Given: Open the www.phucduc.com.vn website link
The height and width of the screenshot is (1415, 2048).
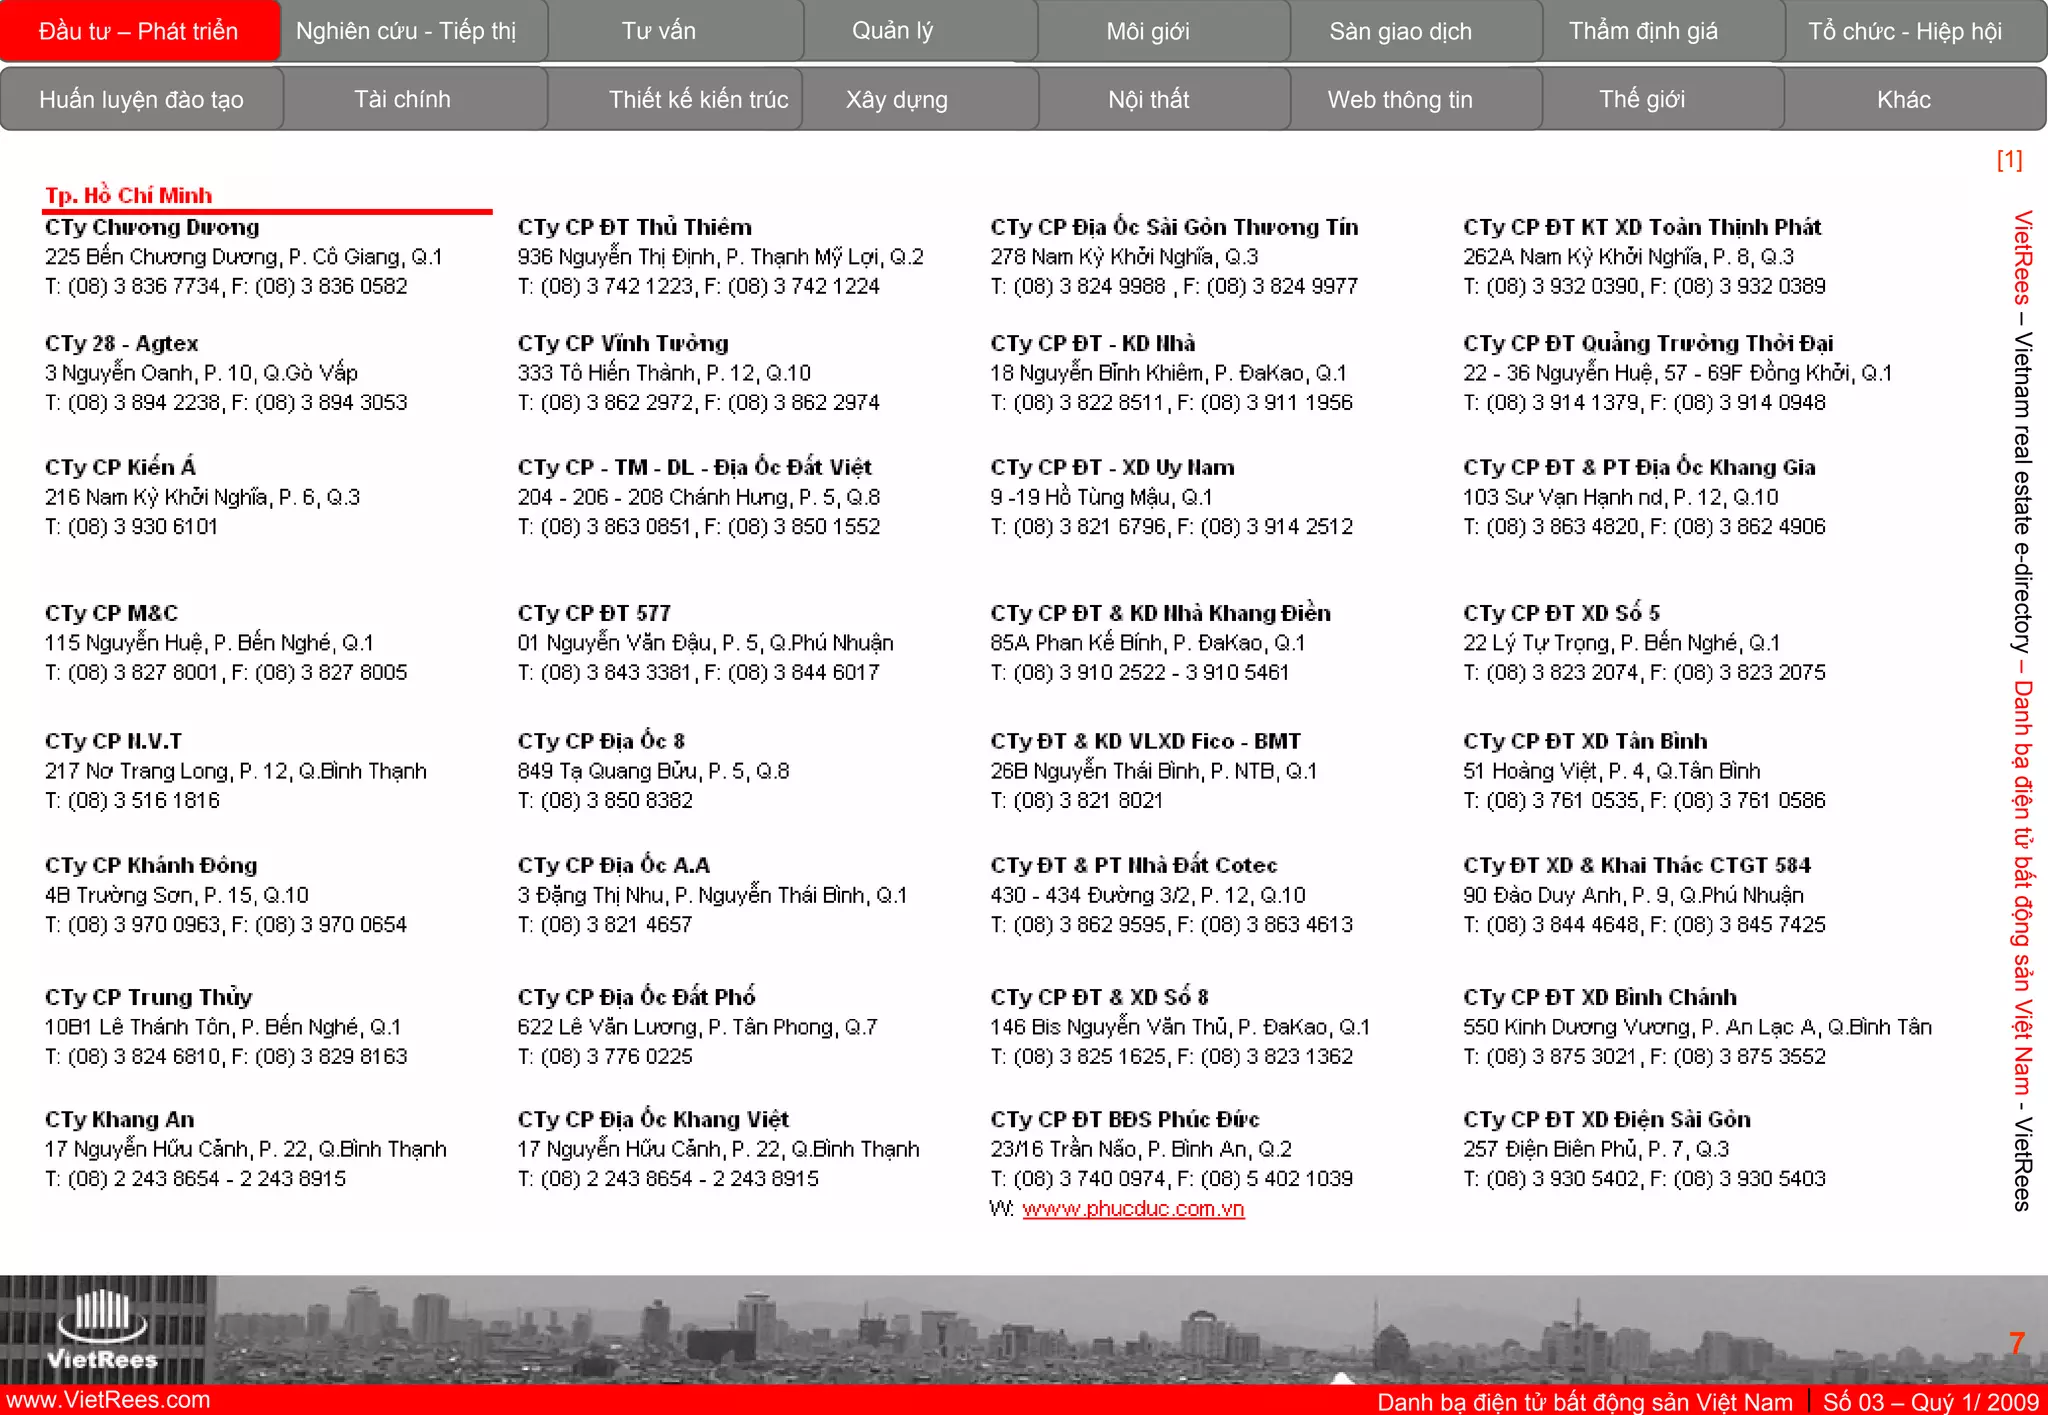Looking at the screenshot, I should click(1133, 1208).
